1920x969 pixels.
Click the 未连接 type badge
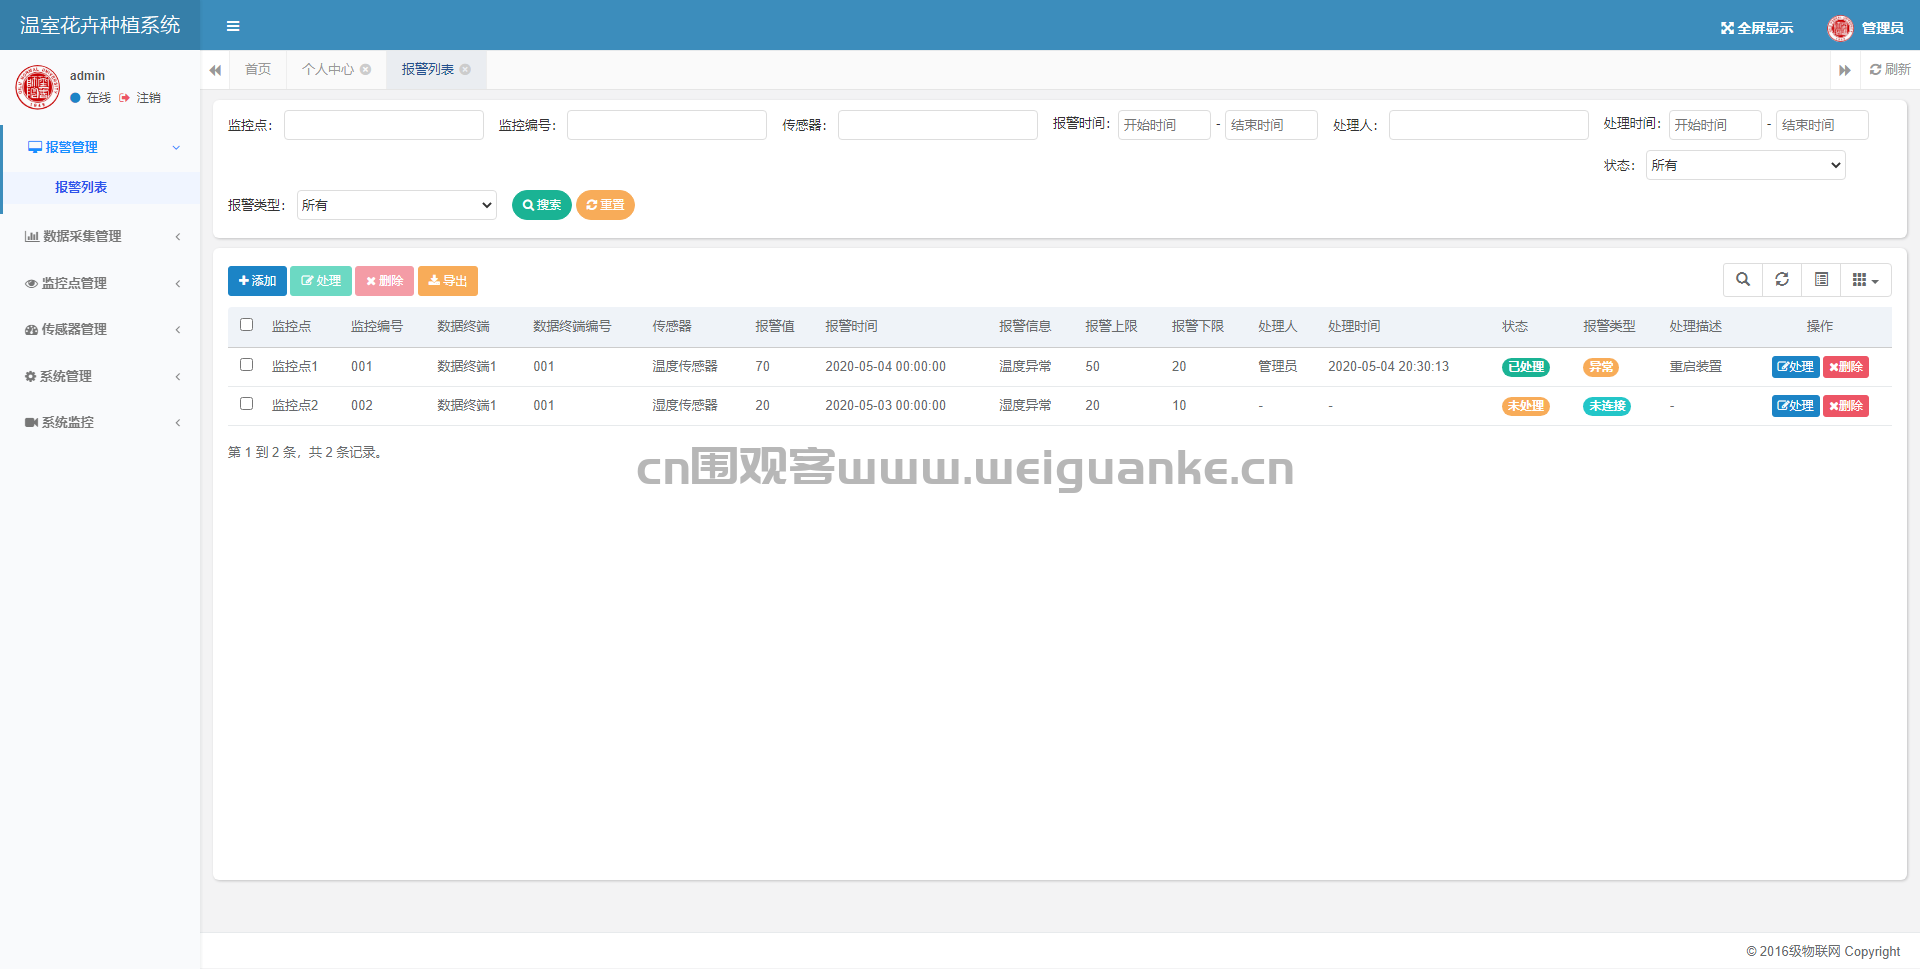tap(1607, 406)
